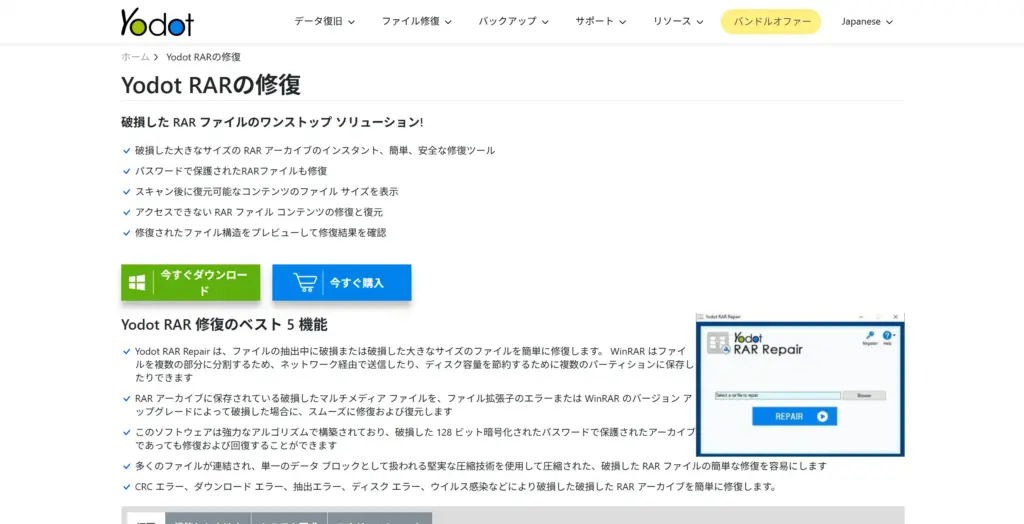Click the play arrow icon on the REPAIR button

point(822,417)
